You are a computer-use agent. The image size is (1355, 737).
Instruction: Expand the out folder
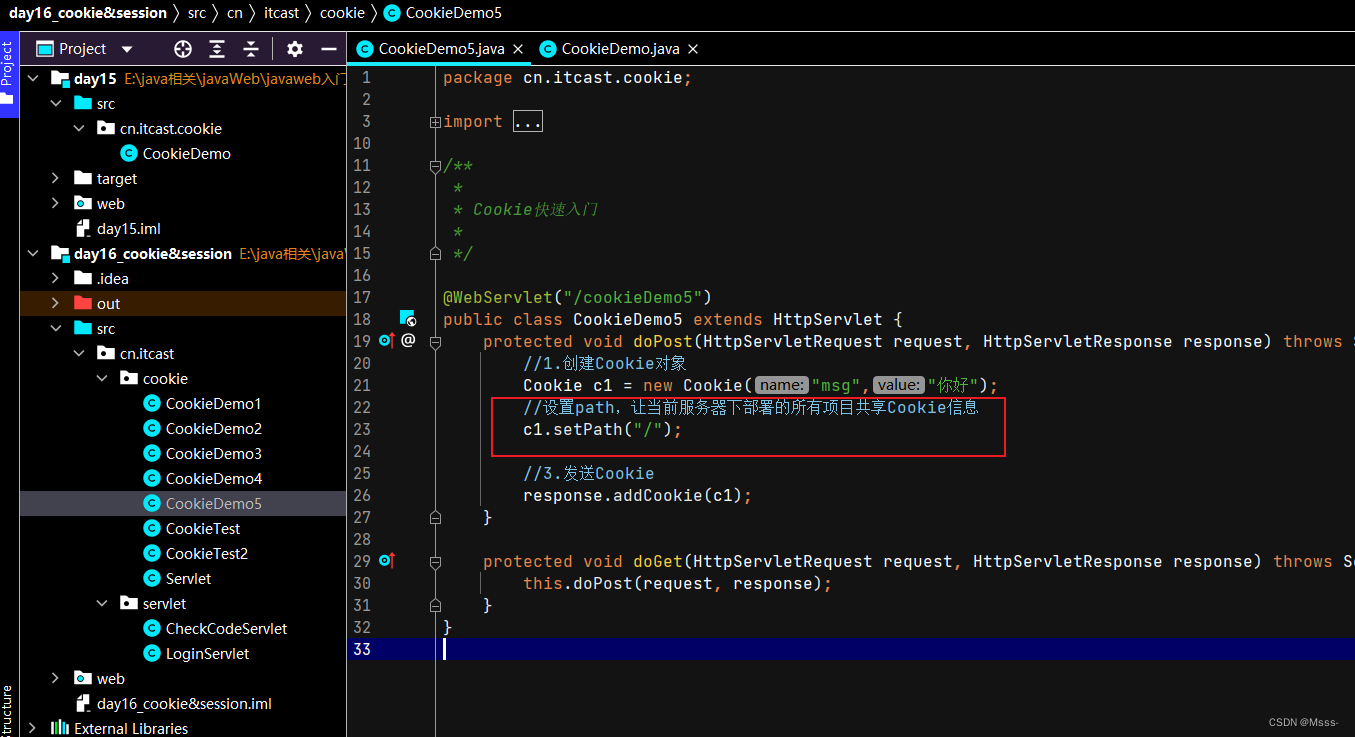56,304
